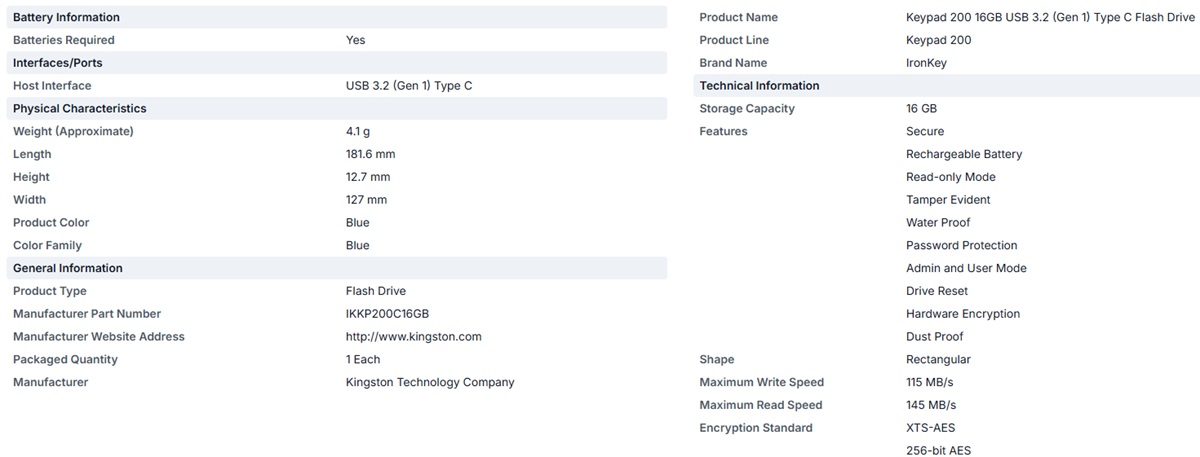Click the 256-bit AES encryption entry
The image size is (1200, 457).
pyautogui.click(x=938, y=451)
